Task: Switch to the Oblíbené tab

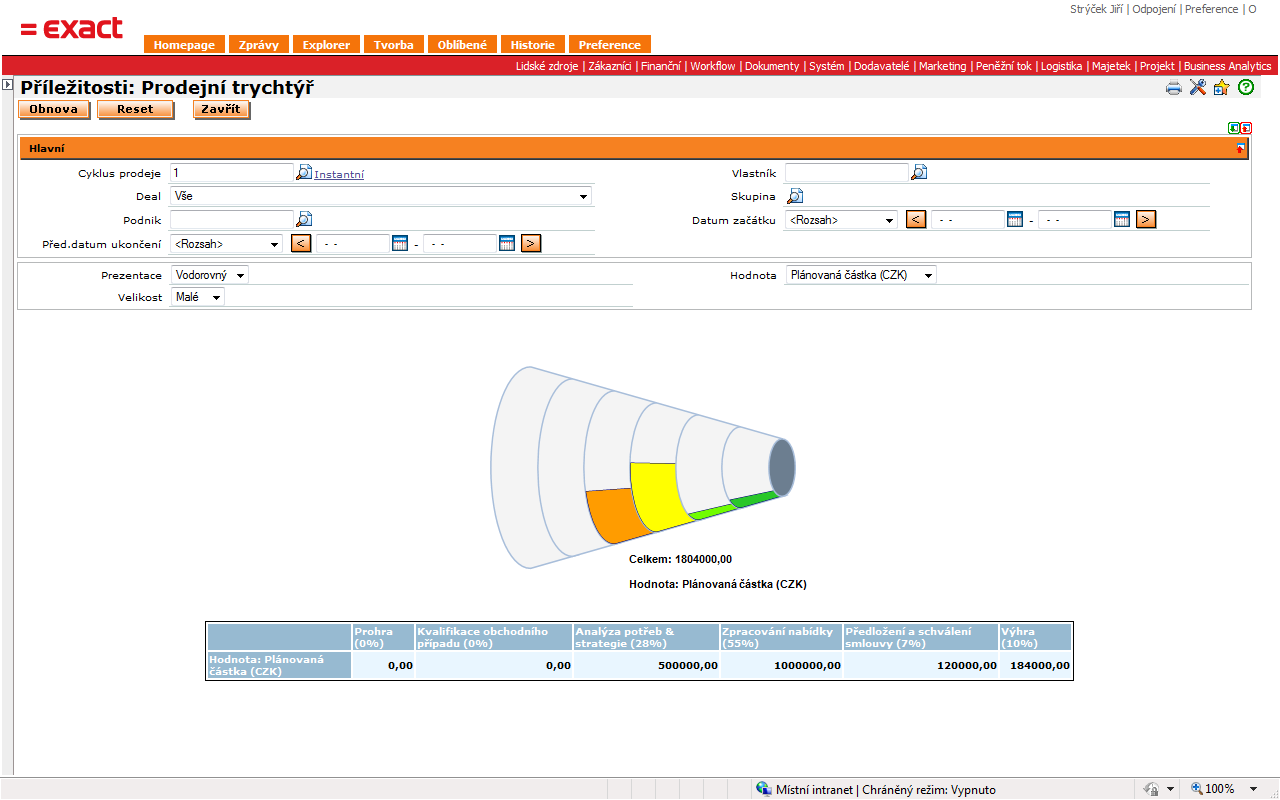Action: (462, 45)
